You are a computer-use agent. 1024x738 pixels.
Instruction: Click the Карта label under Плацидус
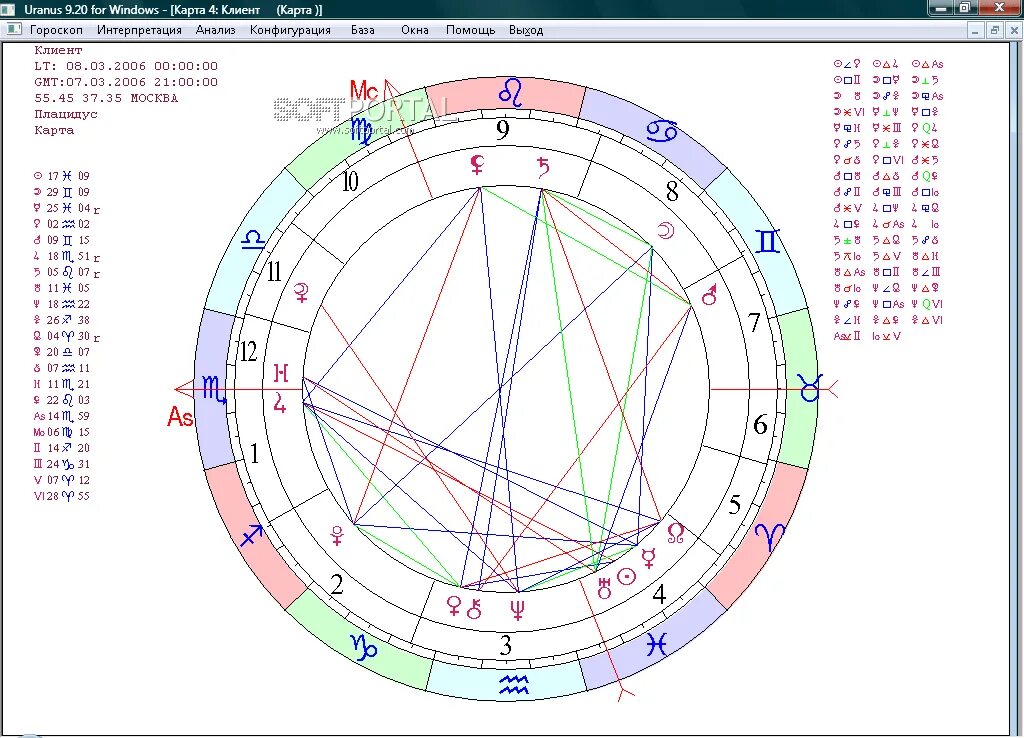pos(54,130)
